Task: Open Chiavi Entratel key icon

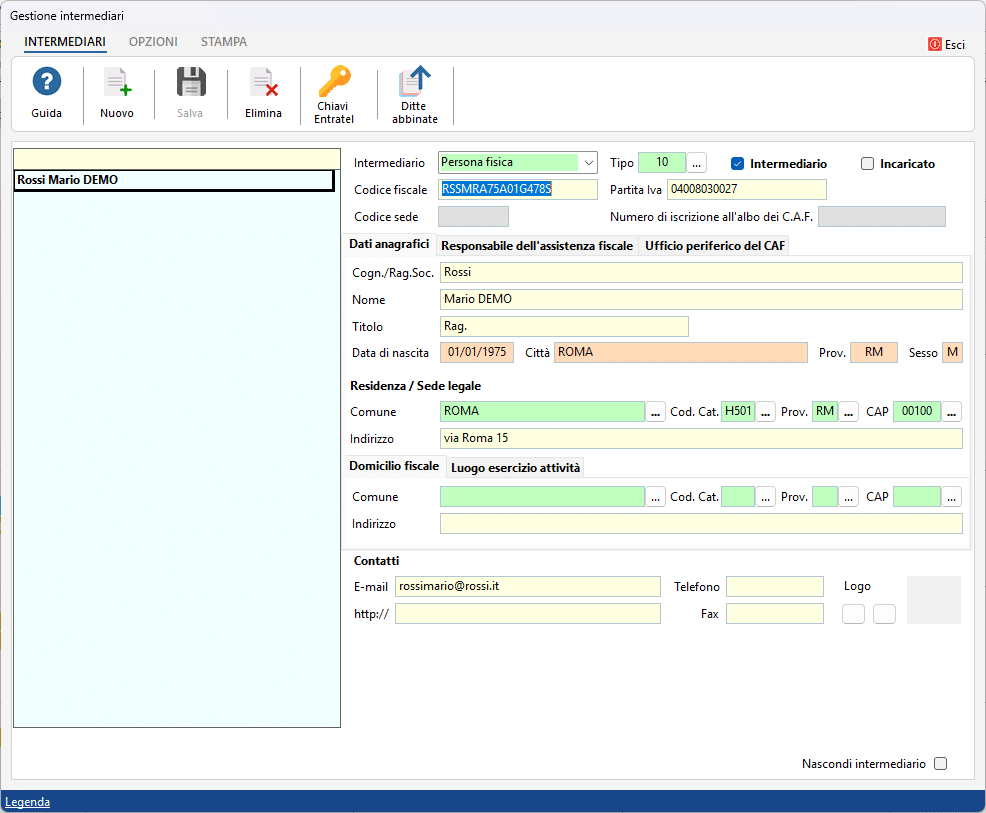Action: pos(334,80)
